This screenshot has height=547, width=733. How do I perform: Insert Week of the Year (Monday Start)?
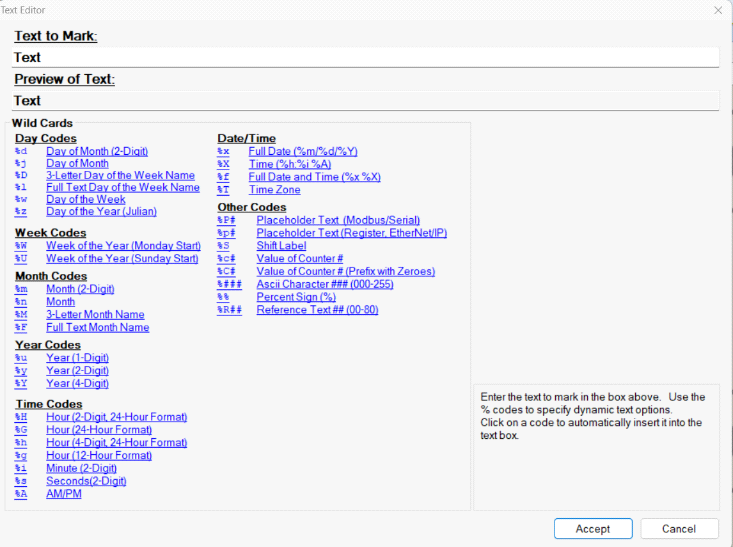(122, 246)
